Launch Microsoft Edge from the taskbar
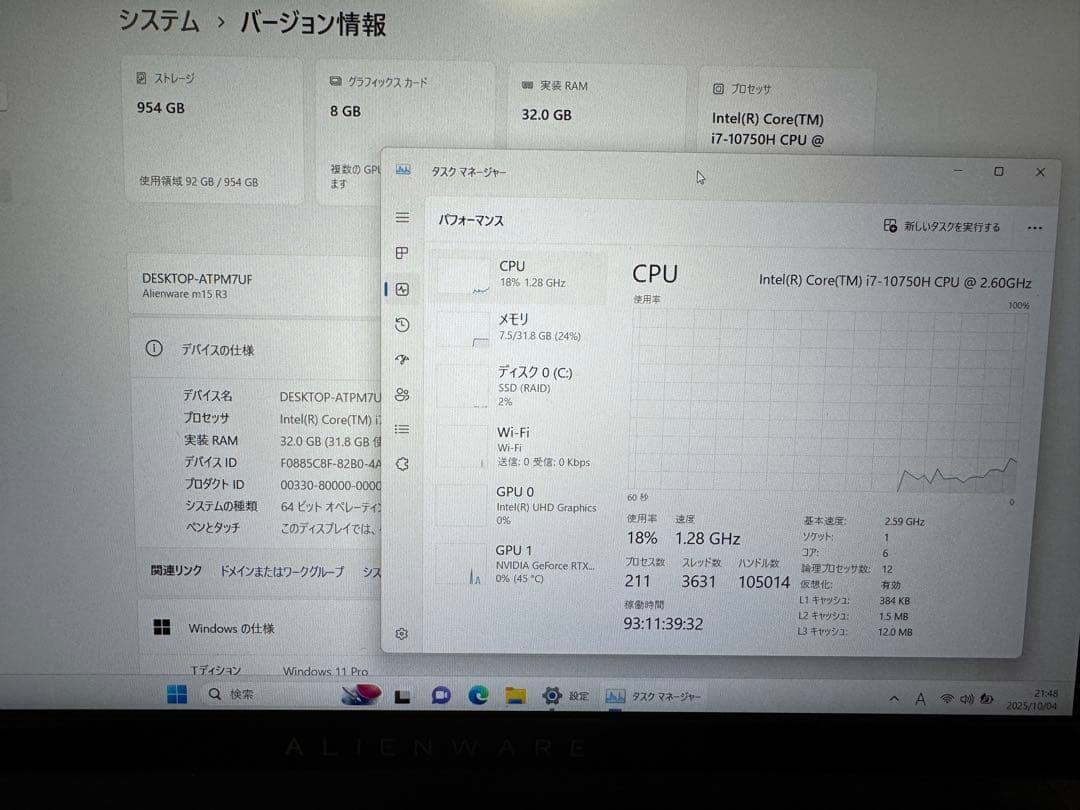 click(x=478, y=695)
